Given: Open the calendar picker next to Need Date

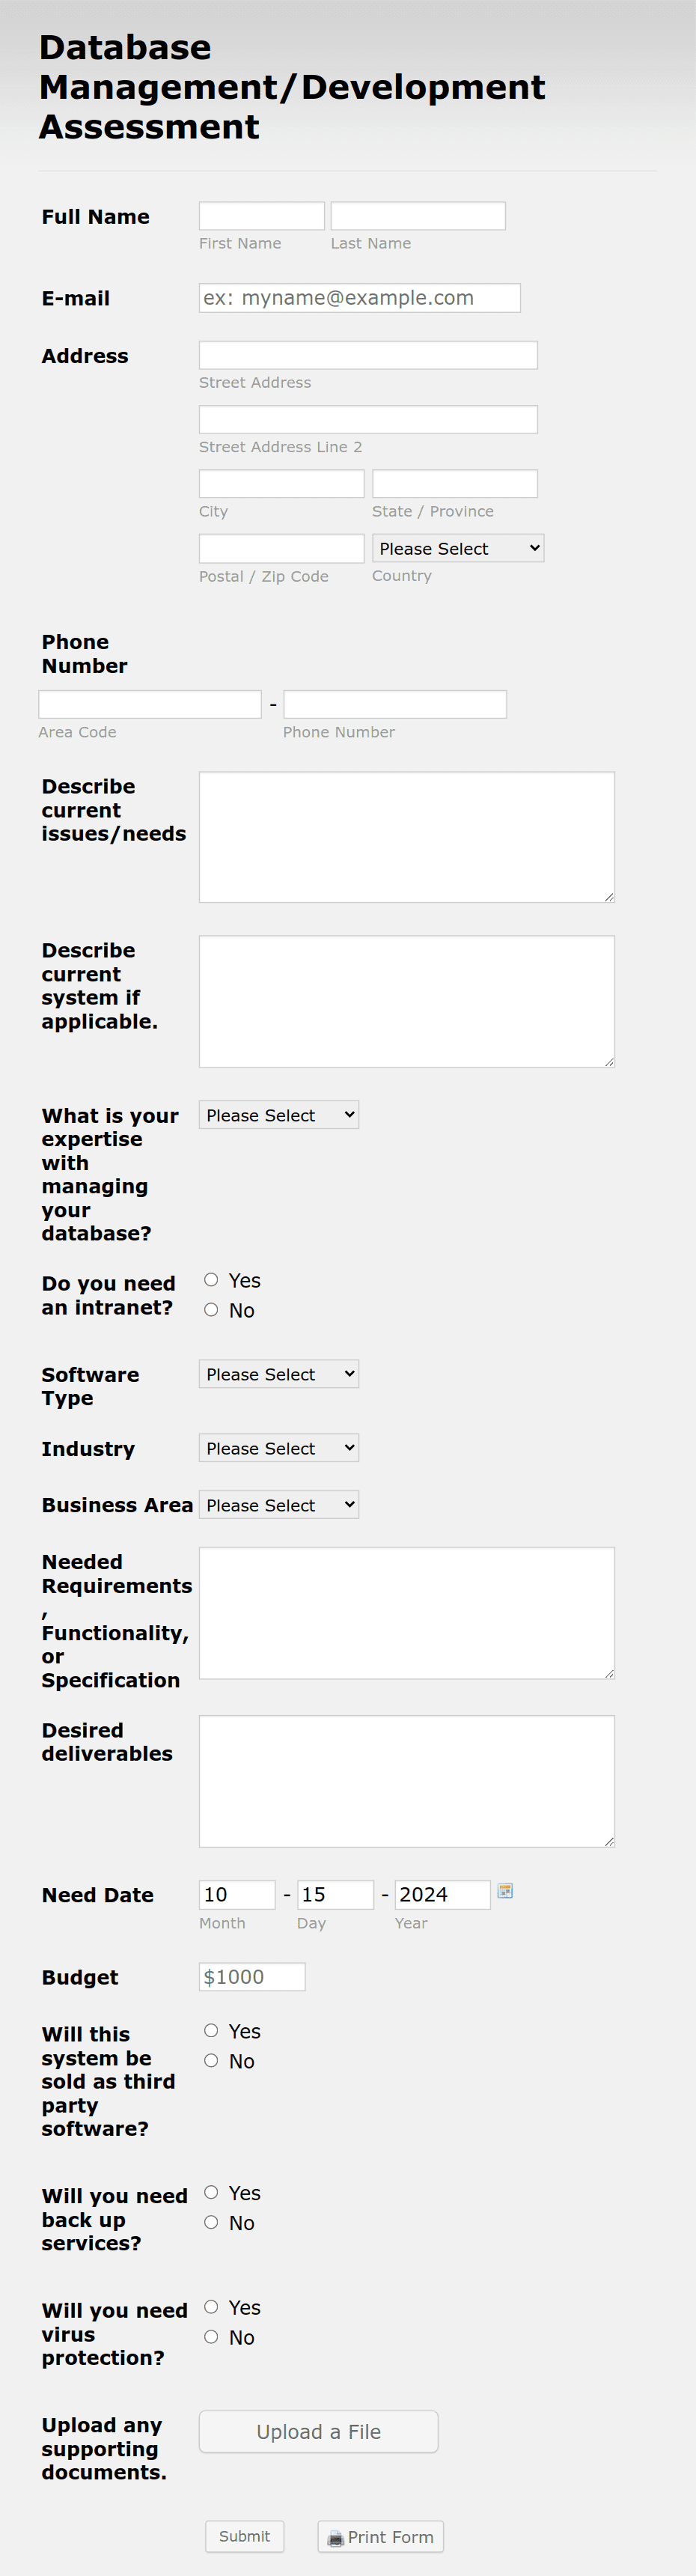Looking at the screenshot, I should [505, 1891].
